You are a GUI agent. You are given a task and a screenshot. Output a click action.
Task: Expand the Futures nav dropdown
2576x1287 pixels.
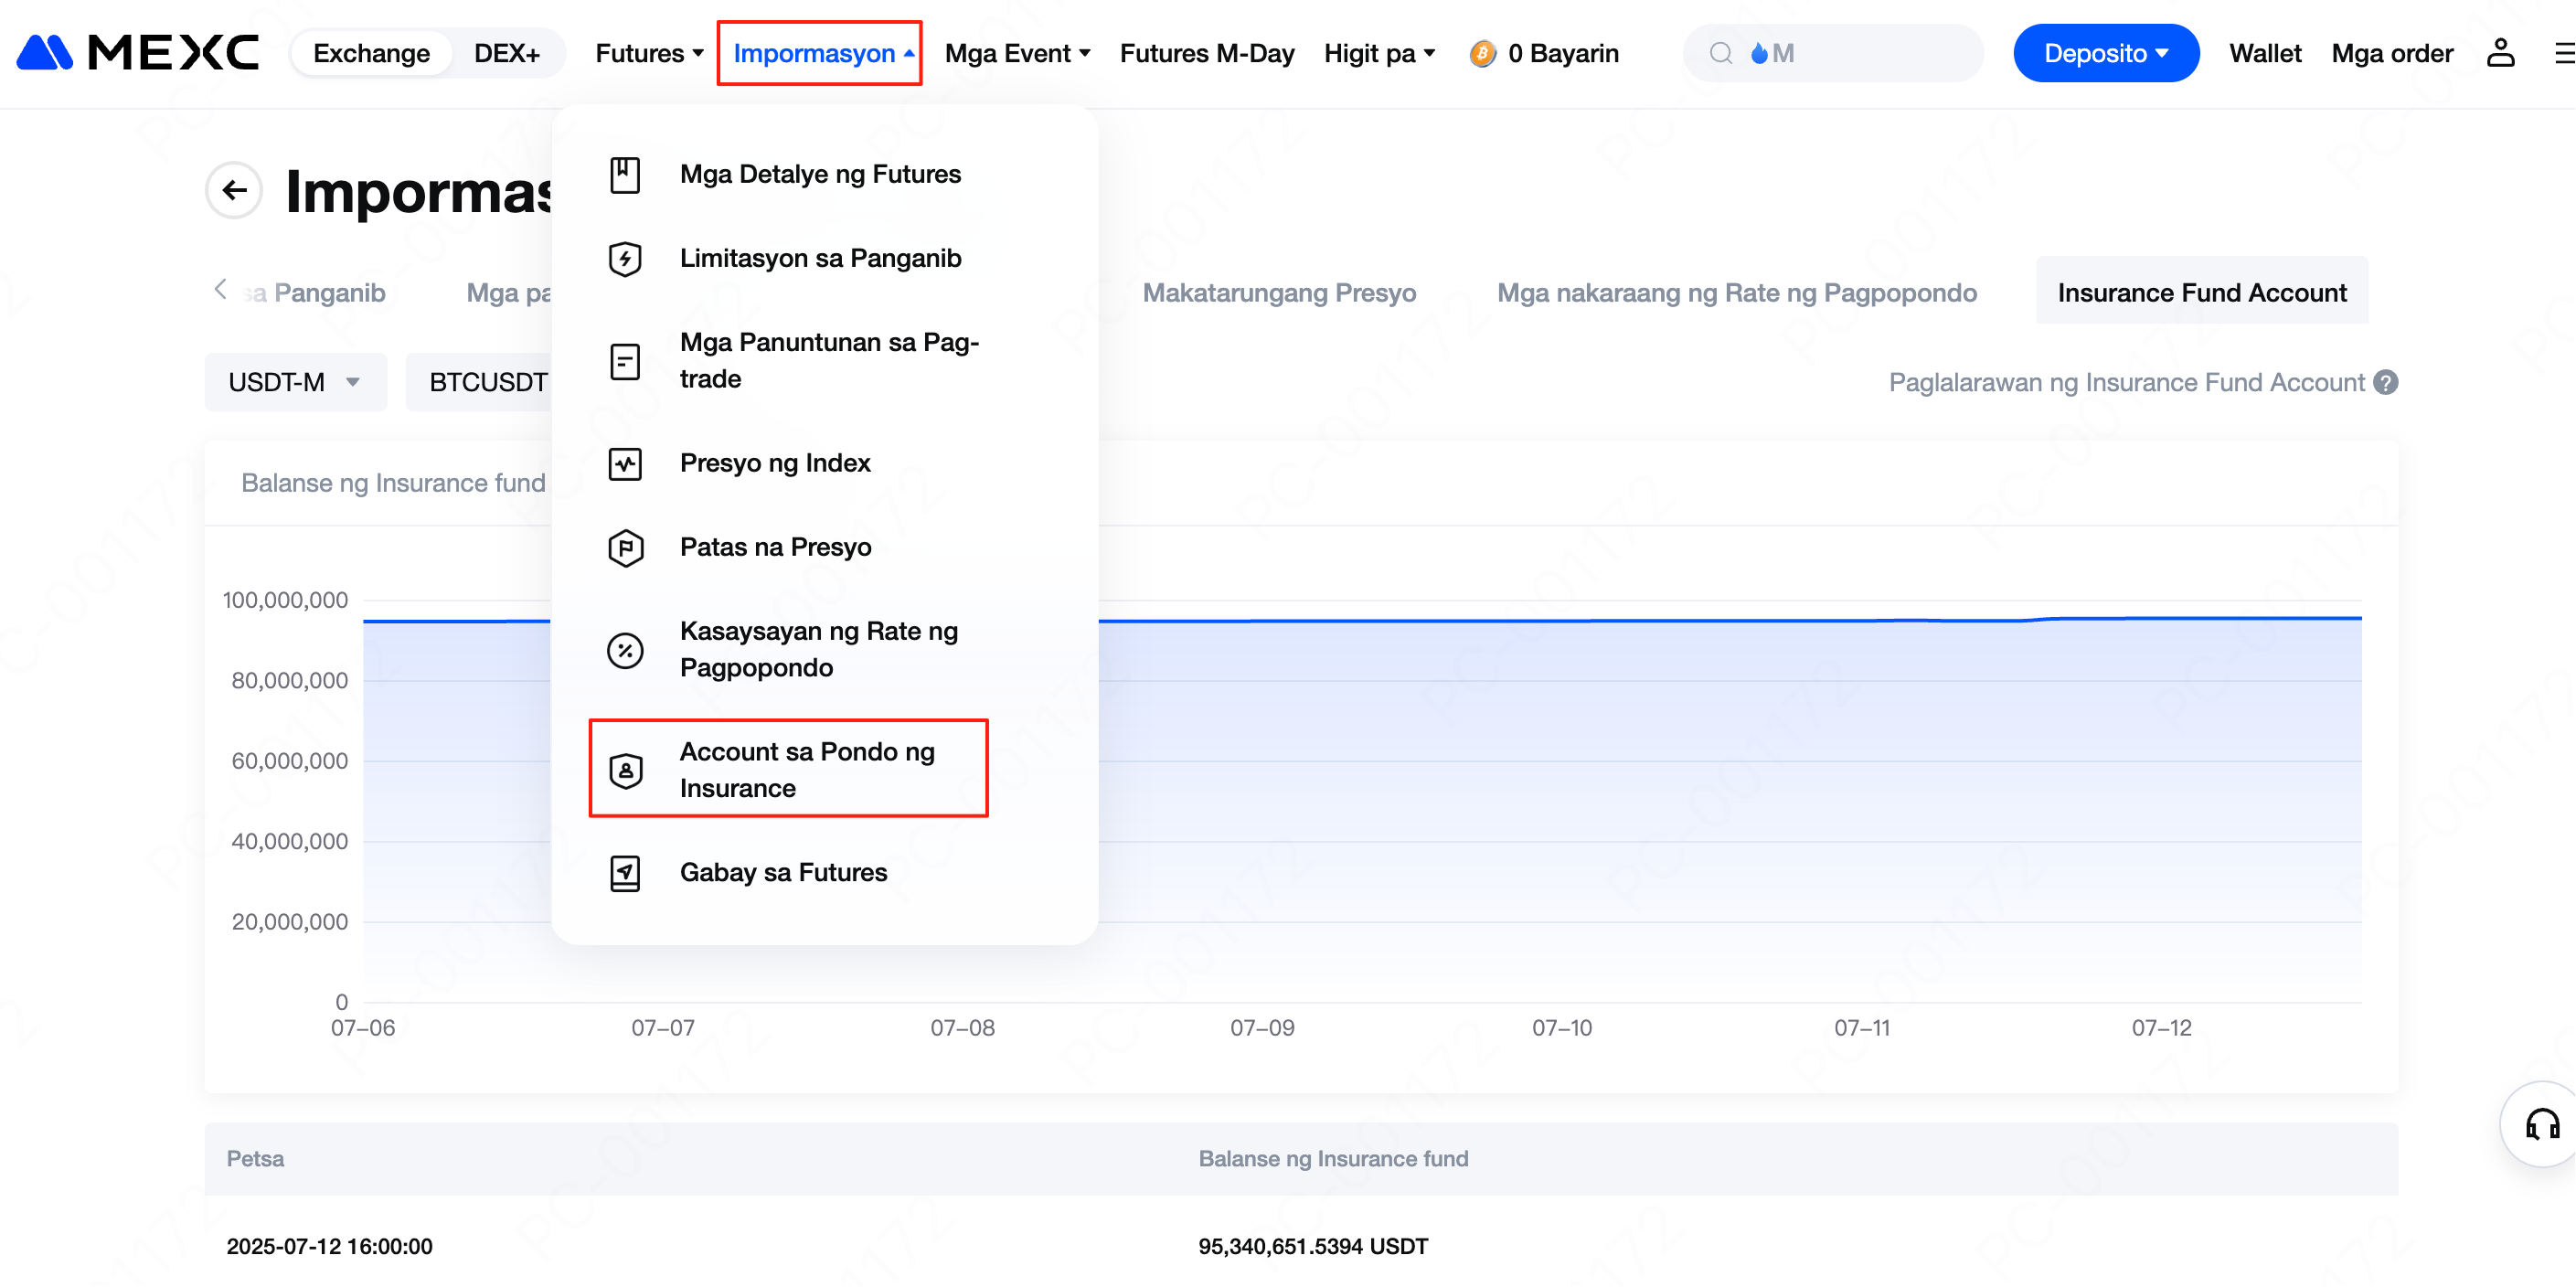point(649,53)
